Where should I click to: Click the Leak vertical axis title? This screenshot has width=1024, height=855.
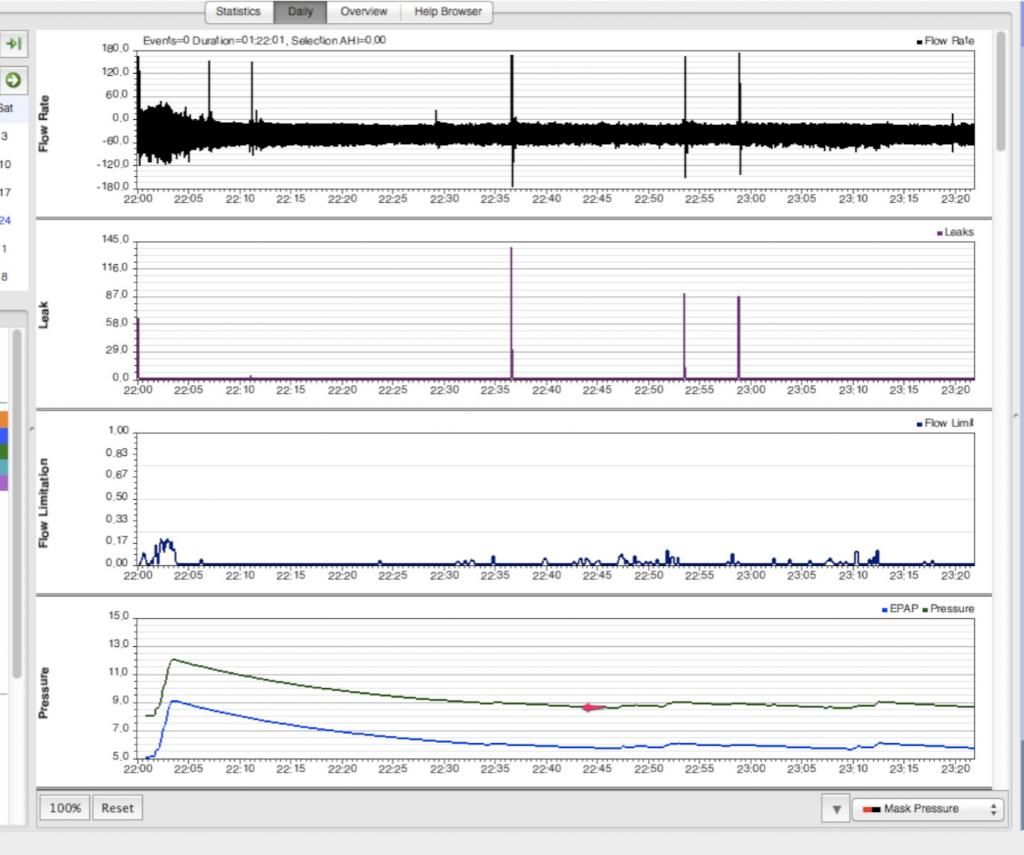click(x=44, y=314)
